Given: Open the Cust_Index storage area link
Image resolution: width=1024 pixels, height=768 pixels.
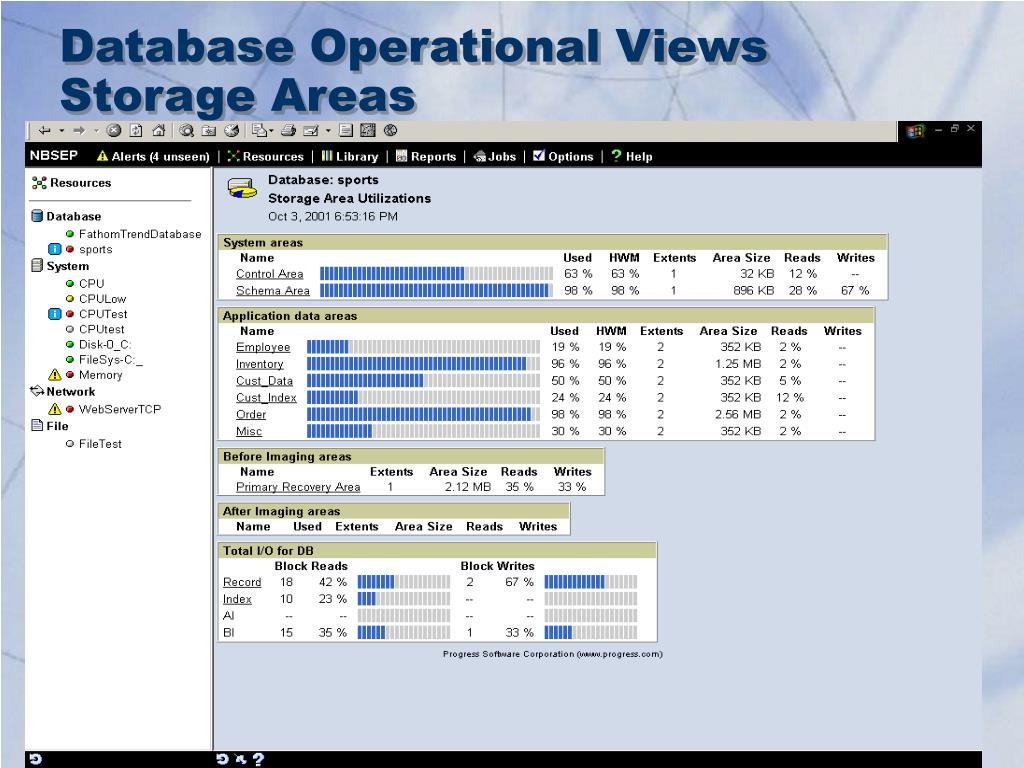Looking at the screenshot, I should 266,398.
